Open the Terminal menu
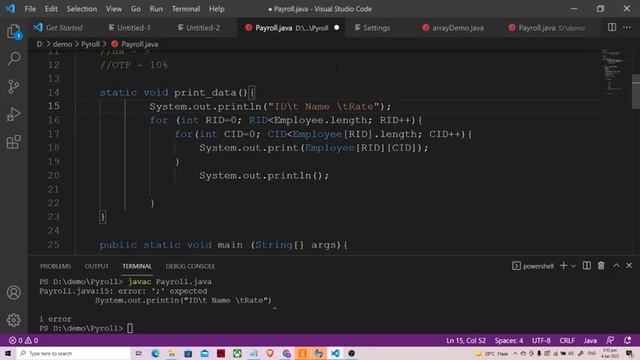 (186, 9)
